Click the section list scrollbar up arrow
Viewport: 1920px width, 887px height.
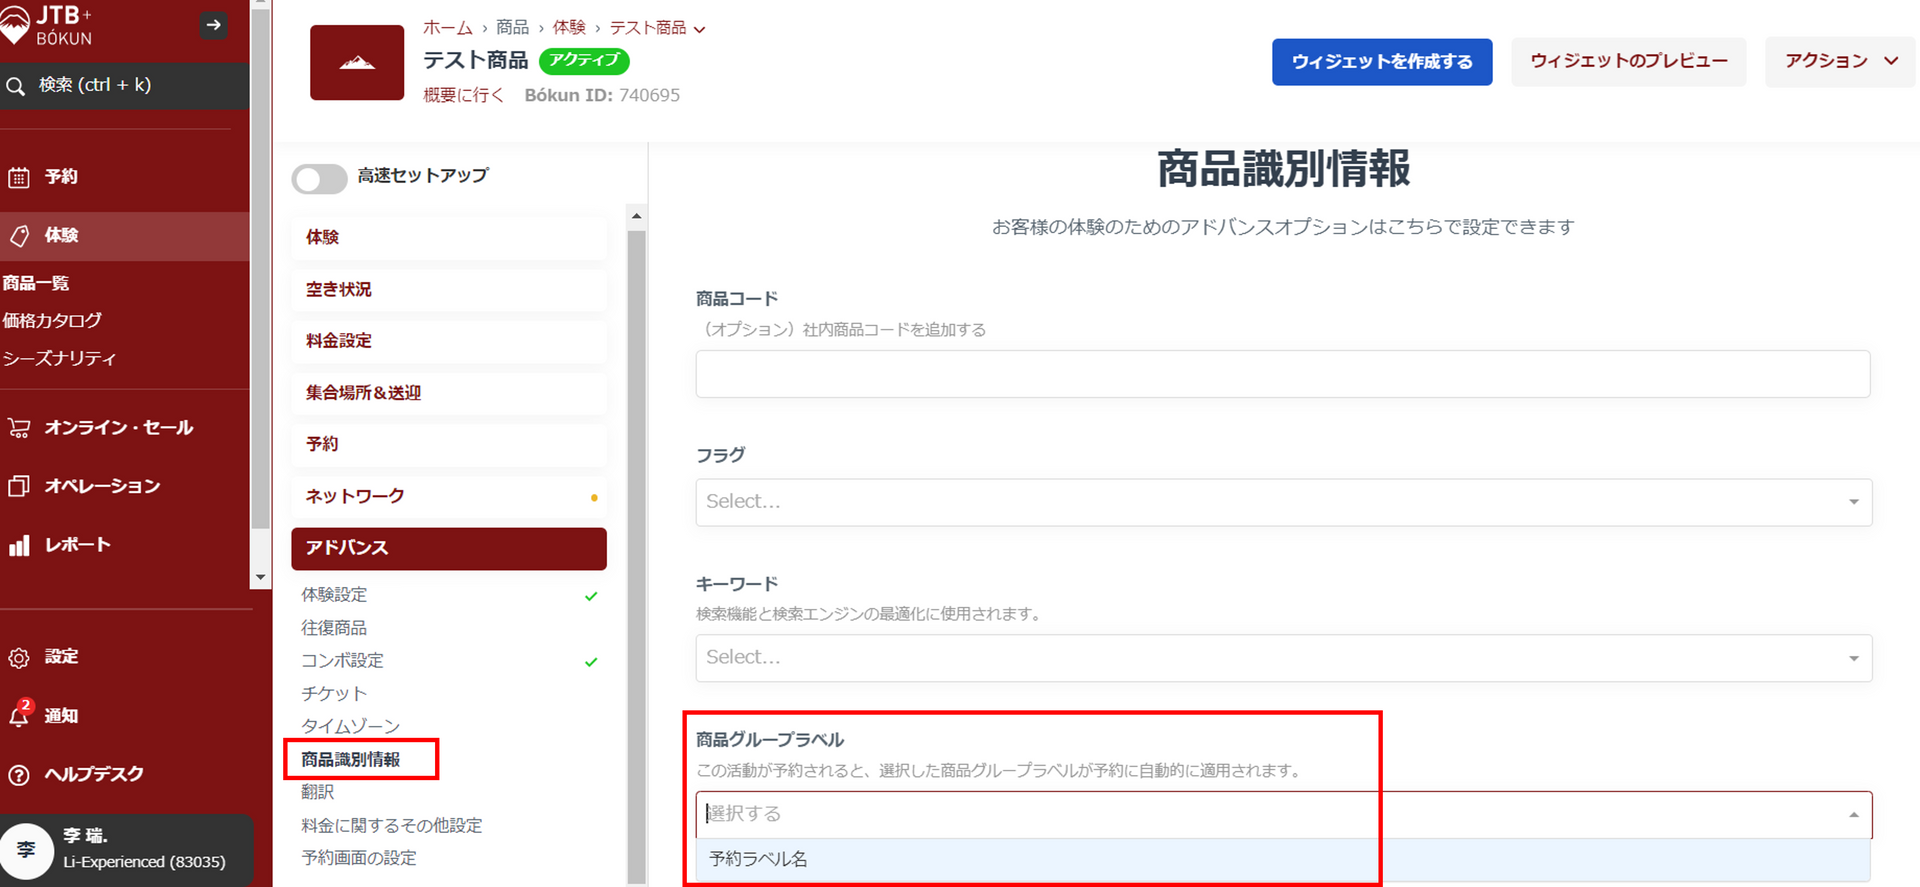pyautogui.click(x=637, y=216)
